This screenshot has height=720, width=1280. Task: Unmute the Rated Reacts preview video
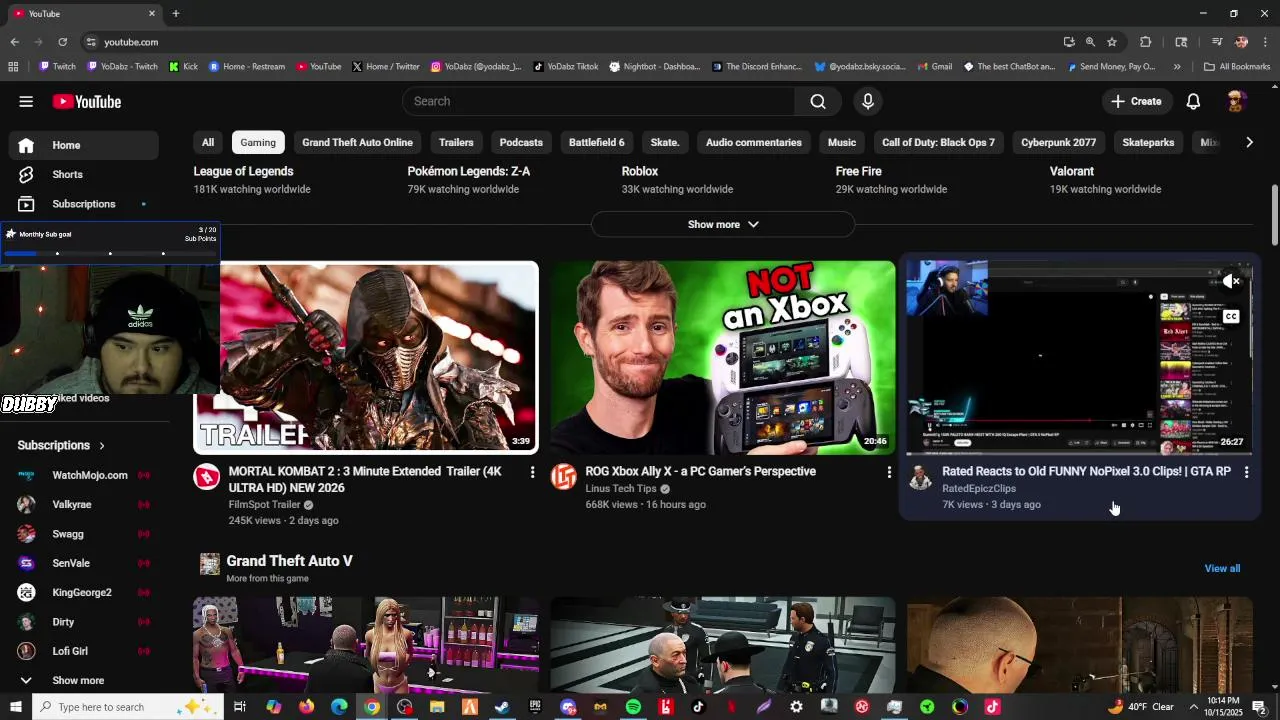click(1231, 282)
